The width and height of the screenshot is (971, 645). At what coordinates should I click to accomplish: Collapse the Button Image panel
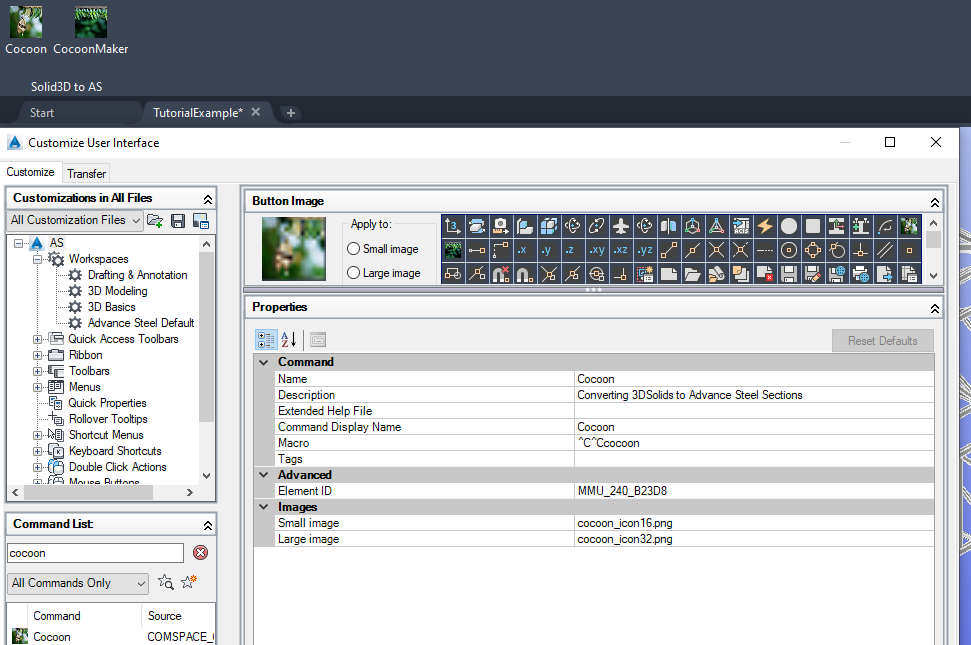tap(934, 202)
